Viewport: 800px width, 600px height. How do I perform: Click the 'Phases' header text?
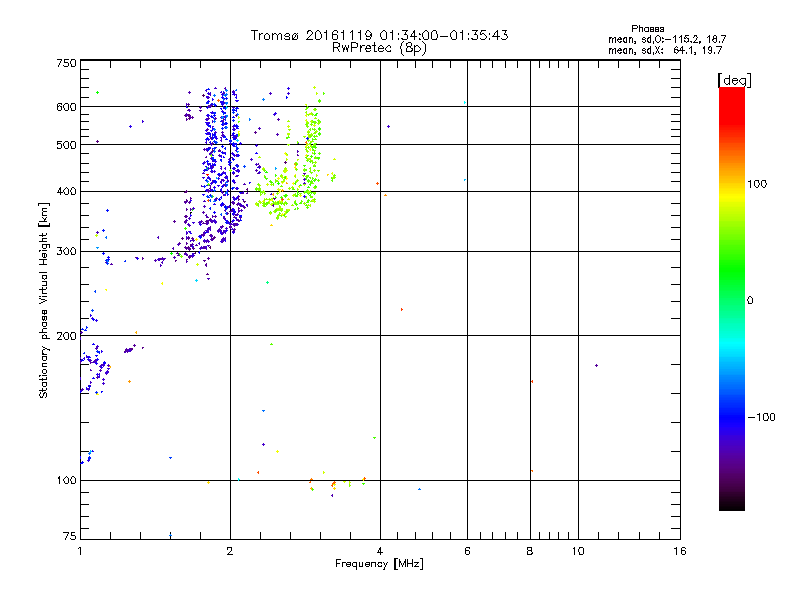pyautogui.click(x=647, y=29)
